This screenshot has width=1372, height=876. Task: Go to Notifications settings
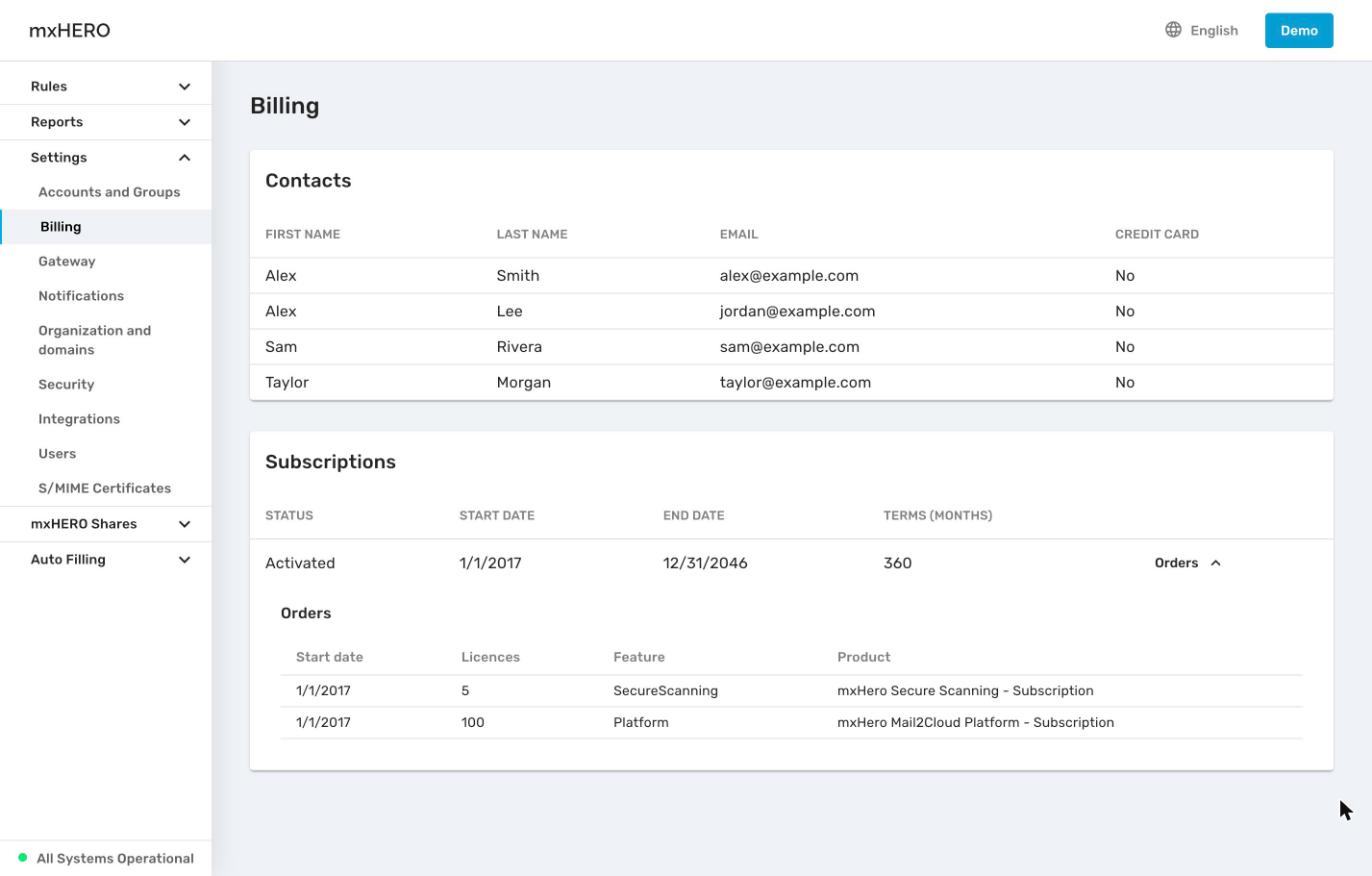[x=81, y=296]
